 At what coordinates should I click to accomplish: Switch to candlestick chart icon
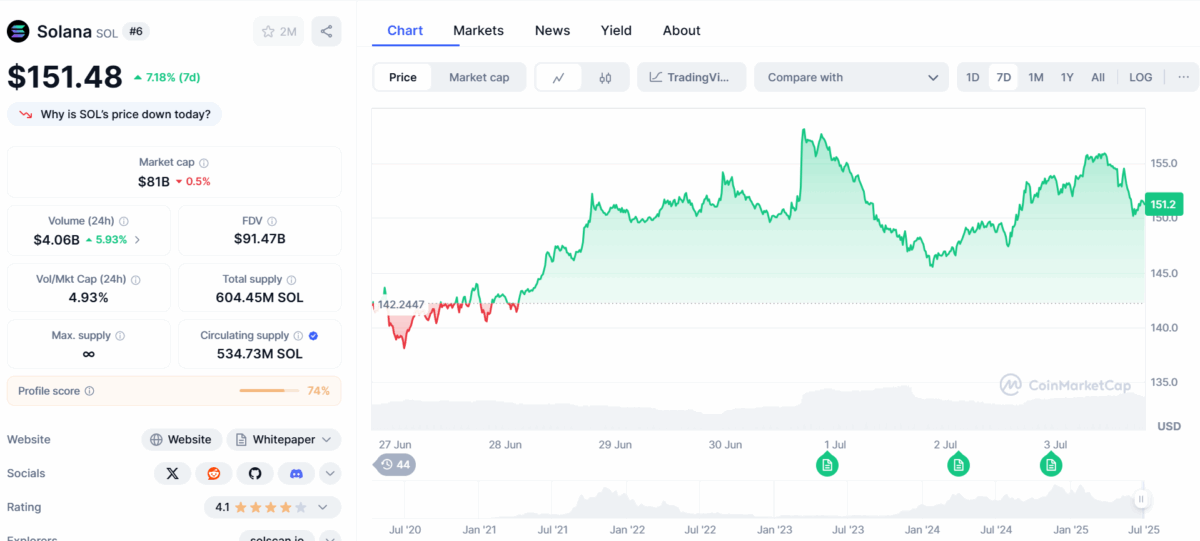(605, 77)
